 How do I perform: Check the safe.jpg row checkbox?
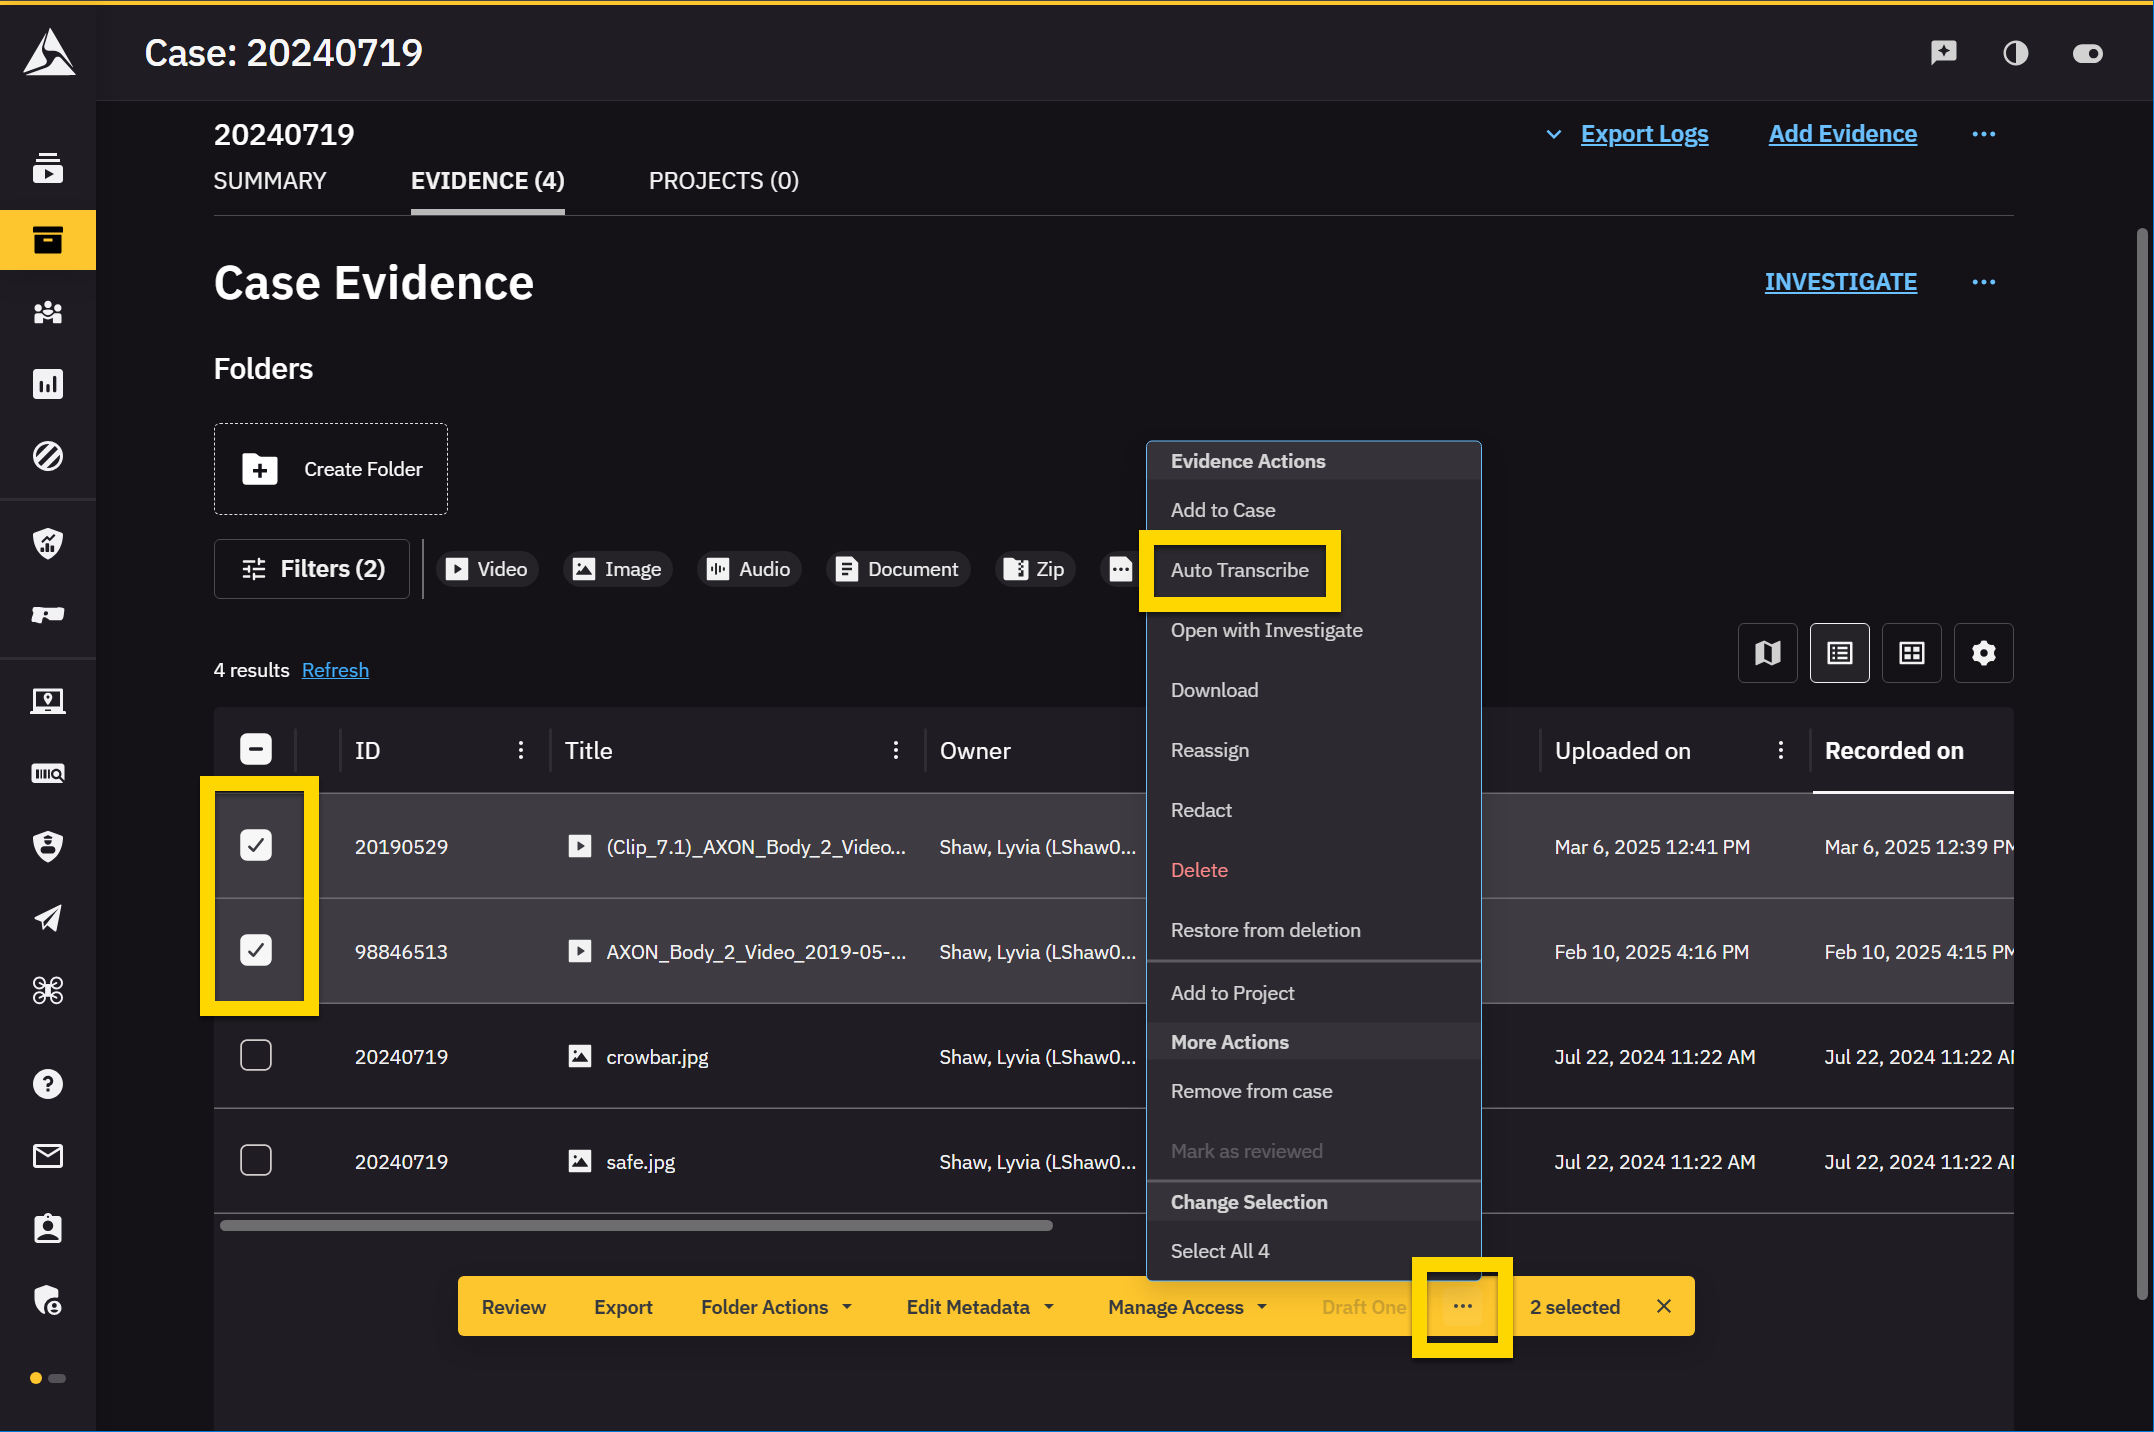coord(256,1160)
